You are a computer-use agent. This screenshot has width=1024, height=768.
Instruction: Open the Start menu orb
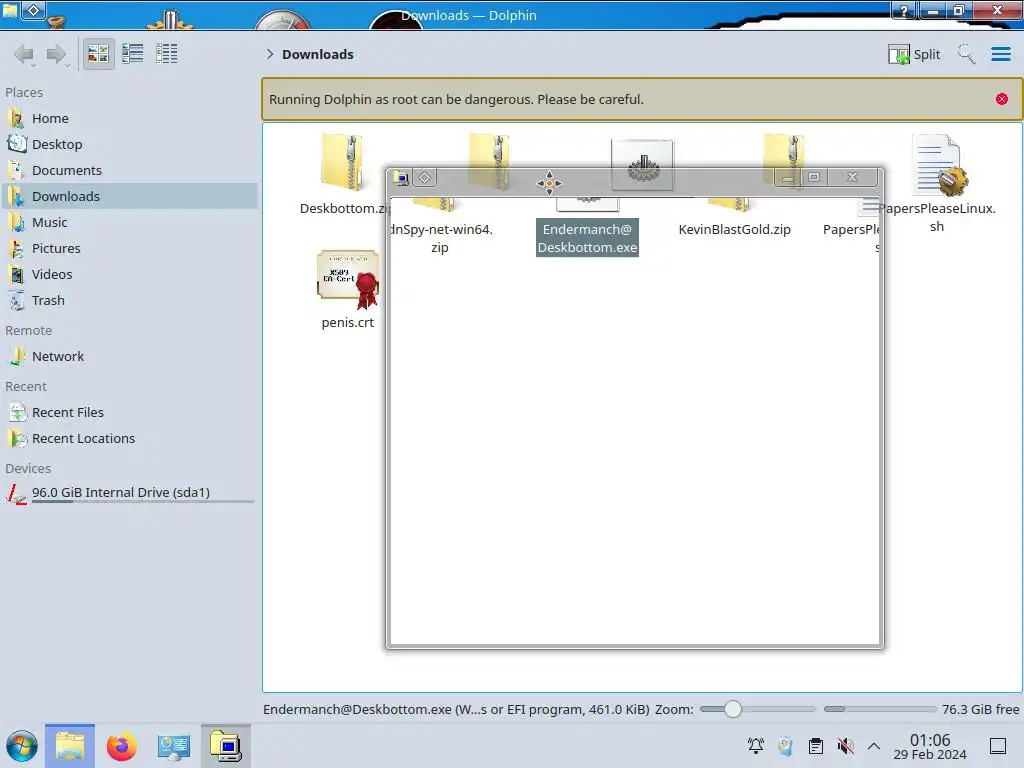click(x=22, y=746)
